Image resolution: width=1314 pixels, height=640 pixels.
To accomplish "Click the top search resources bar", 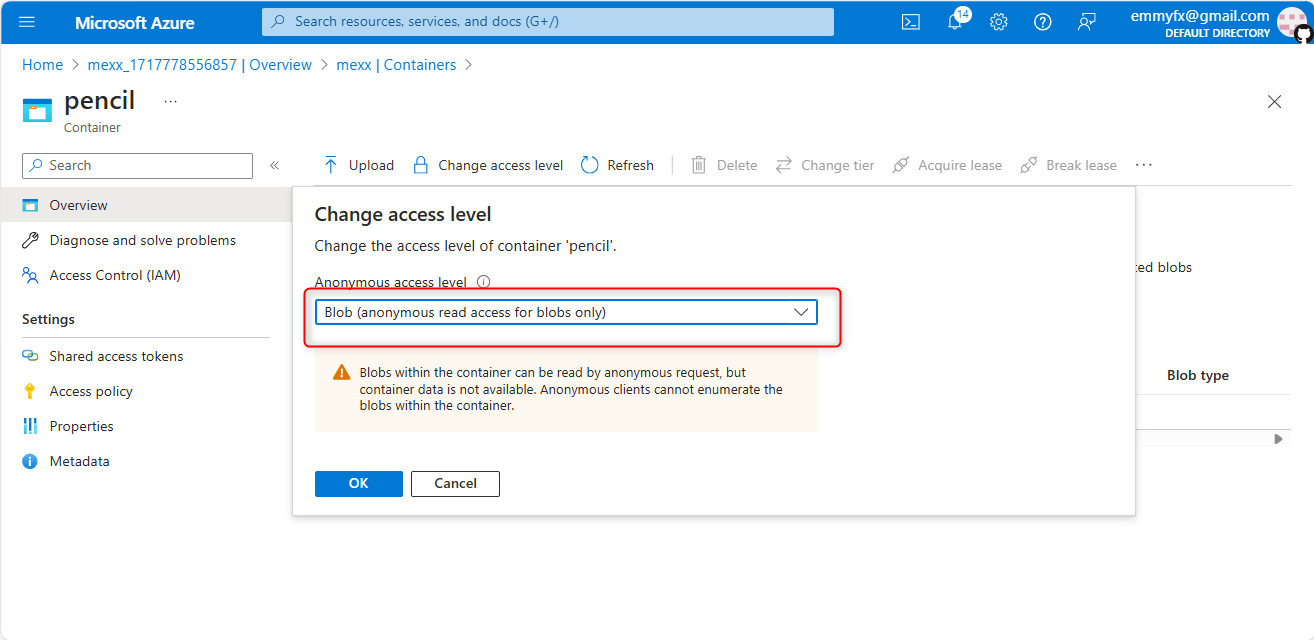I will tap(548, 22).
